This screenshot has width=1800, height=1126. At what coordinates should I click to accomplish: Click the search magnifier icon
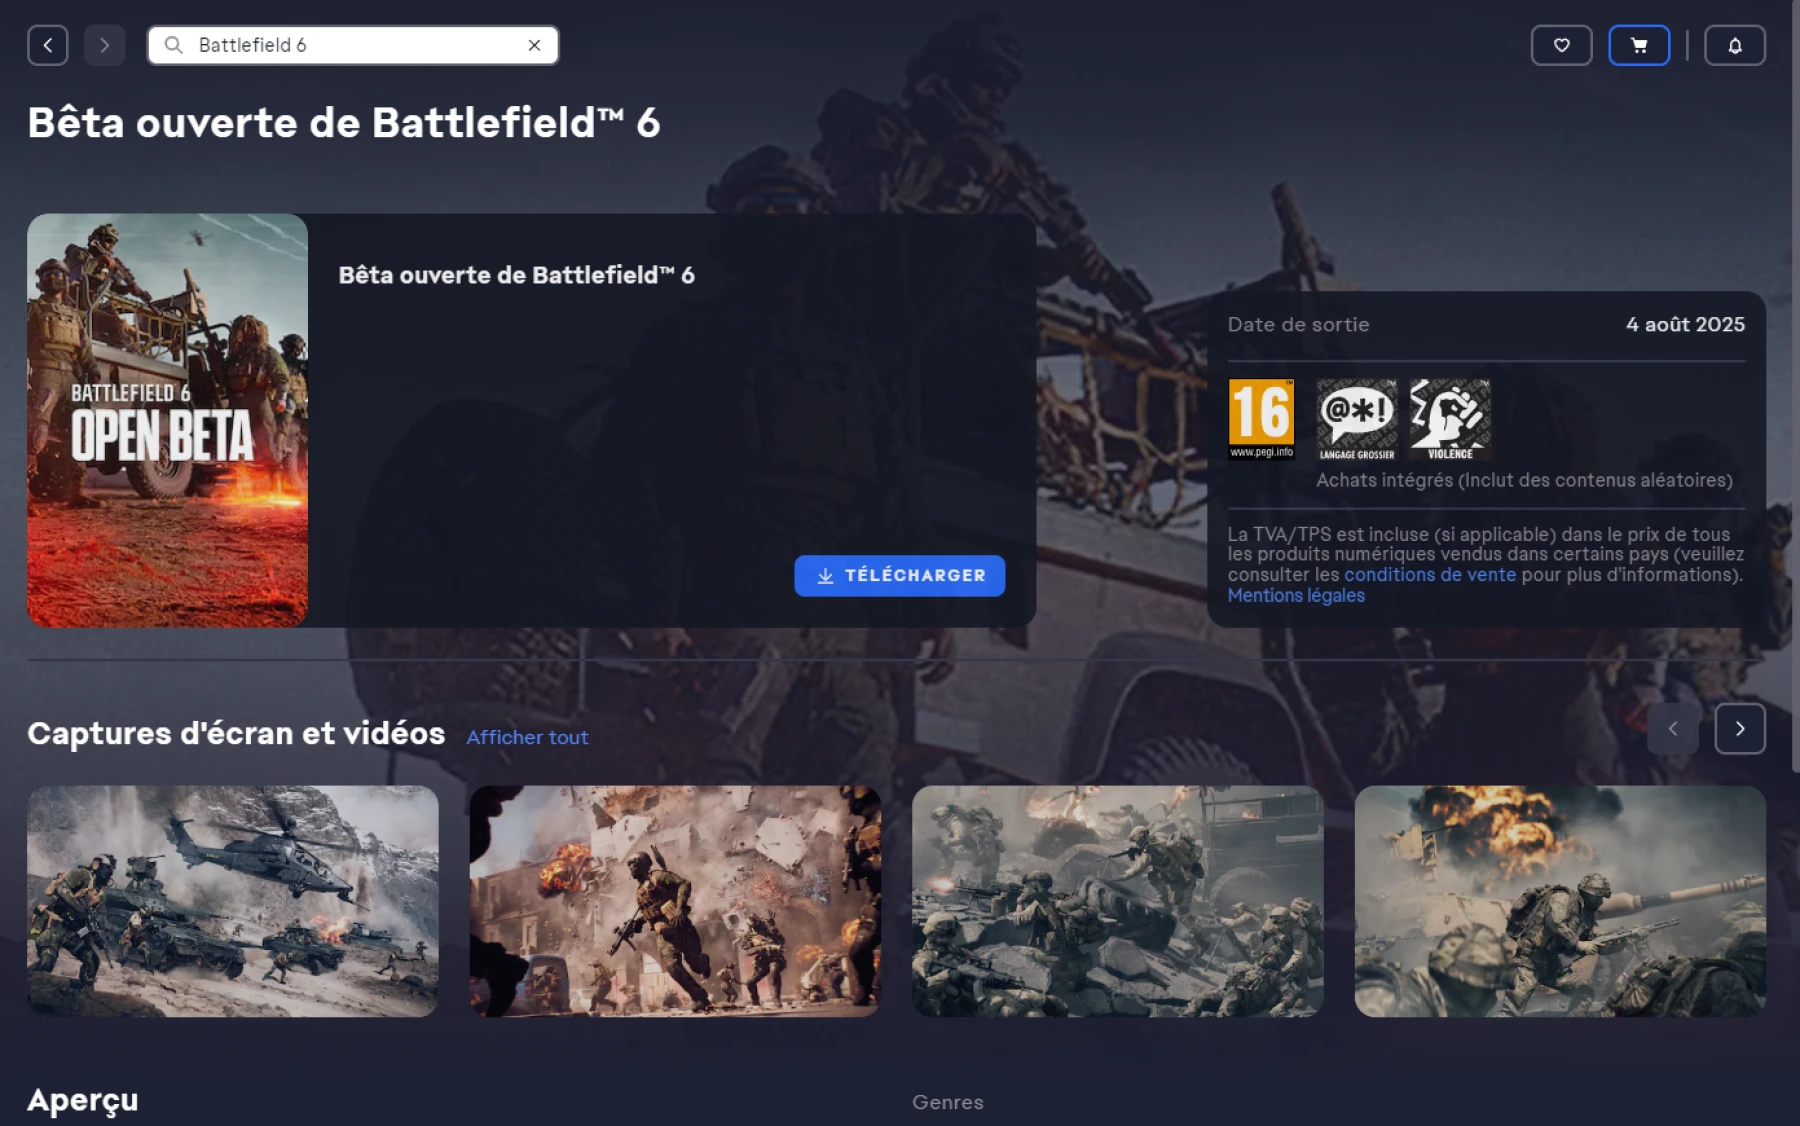pos(174,45)
